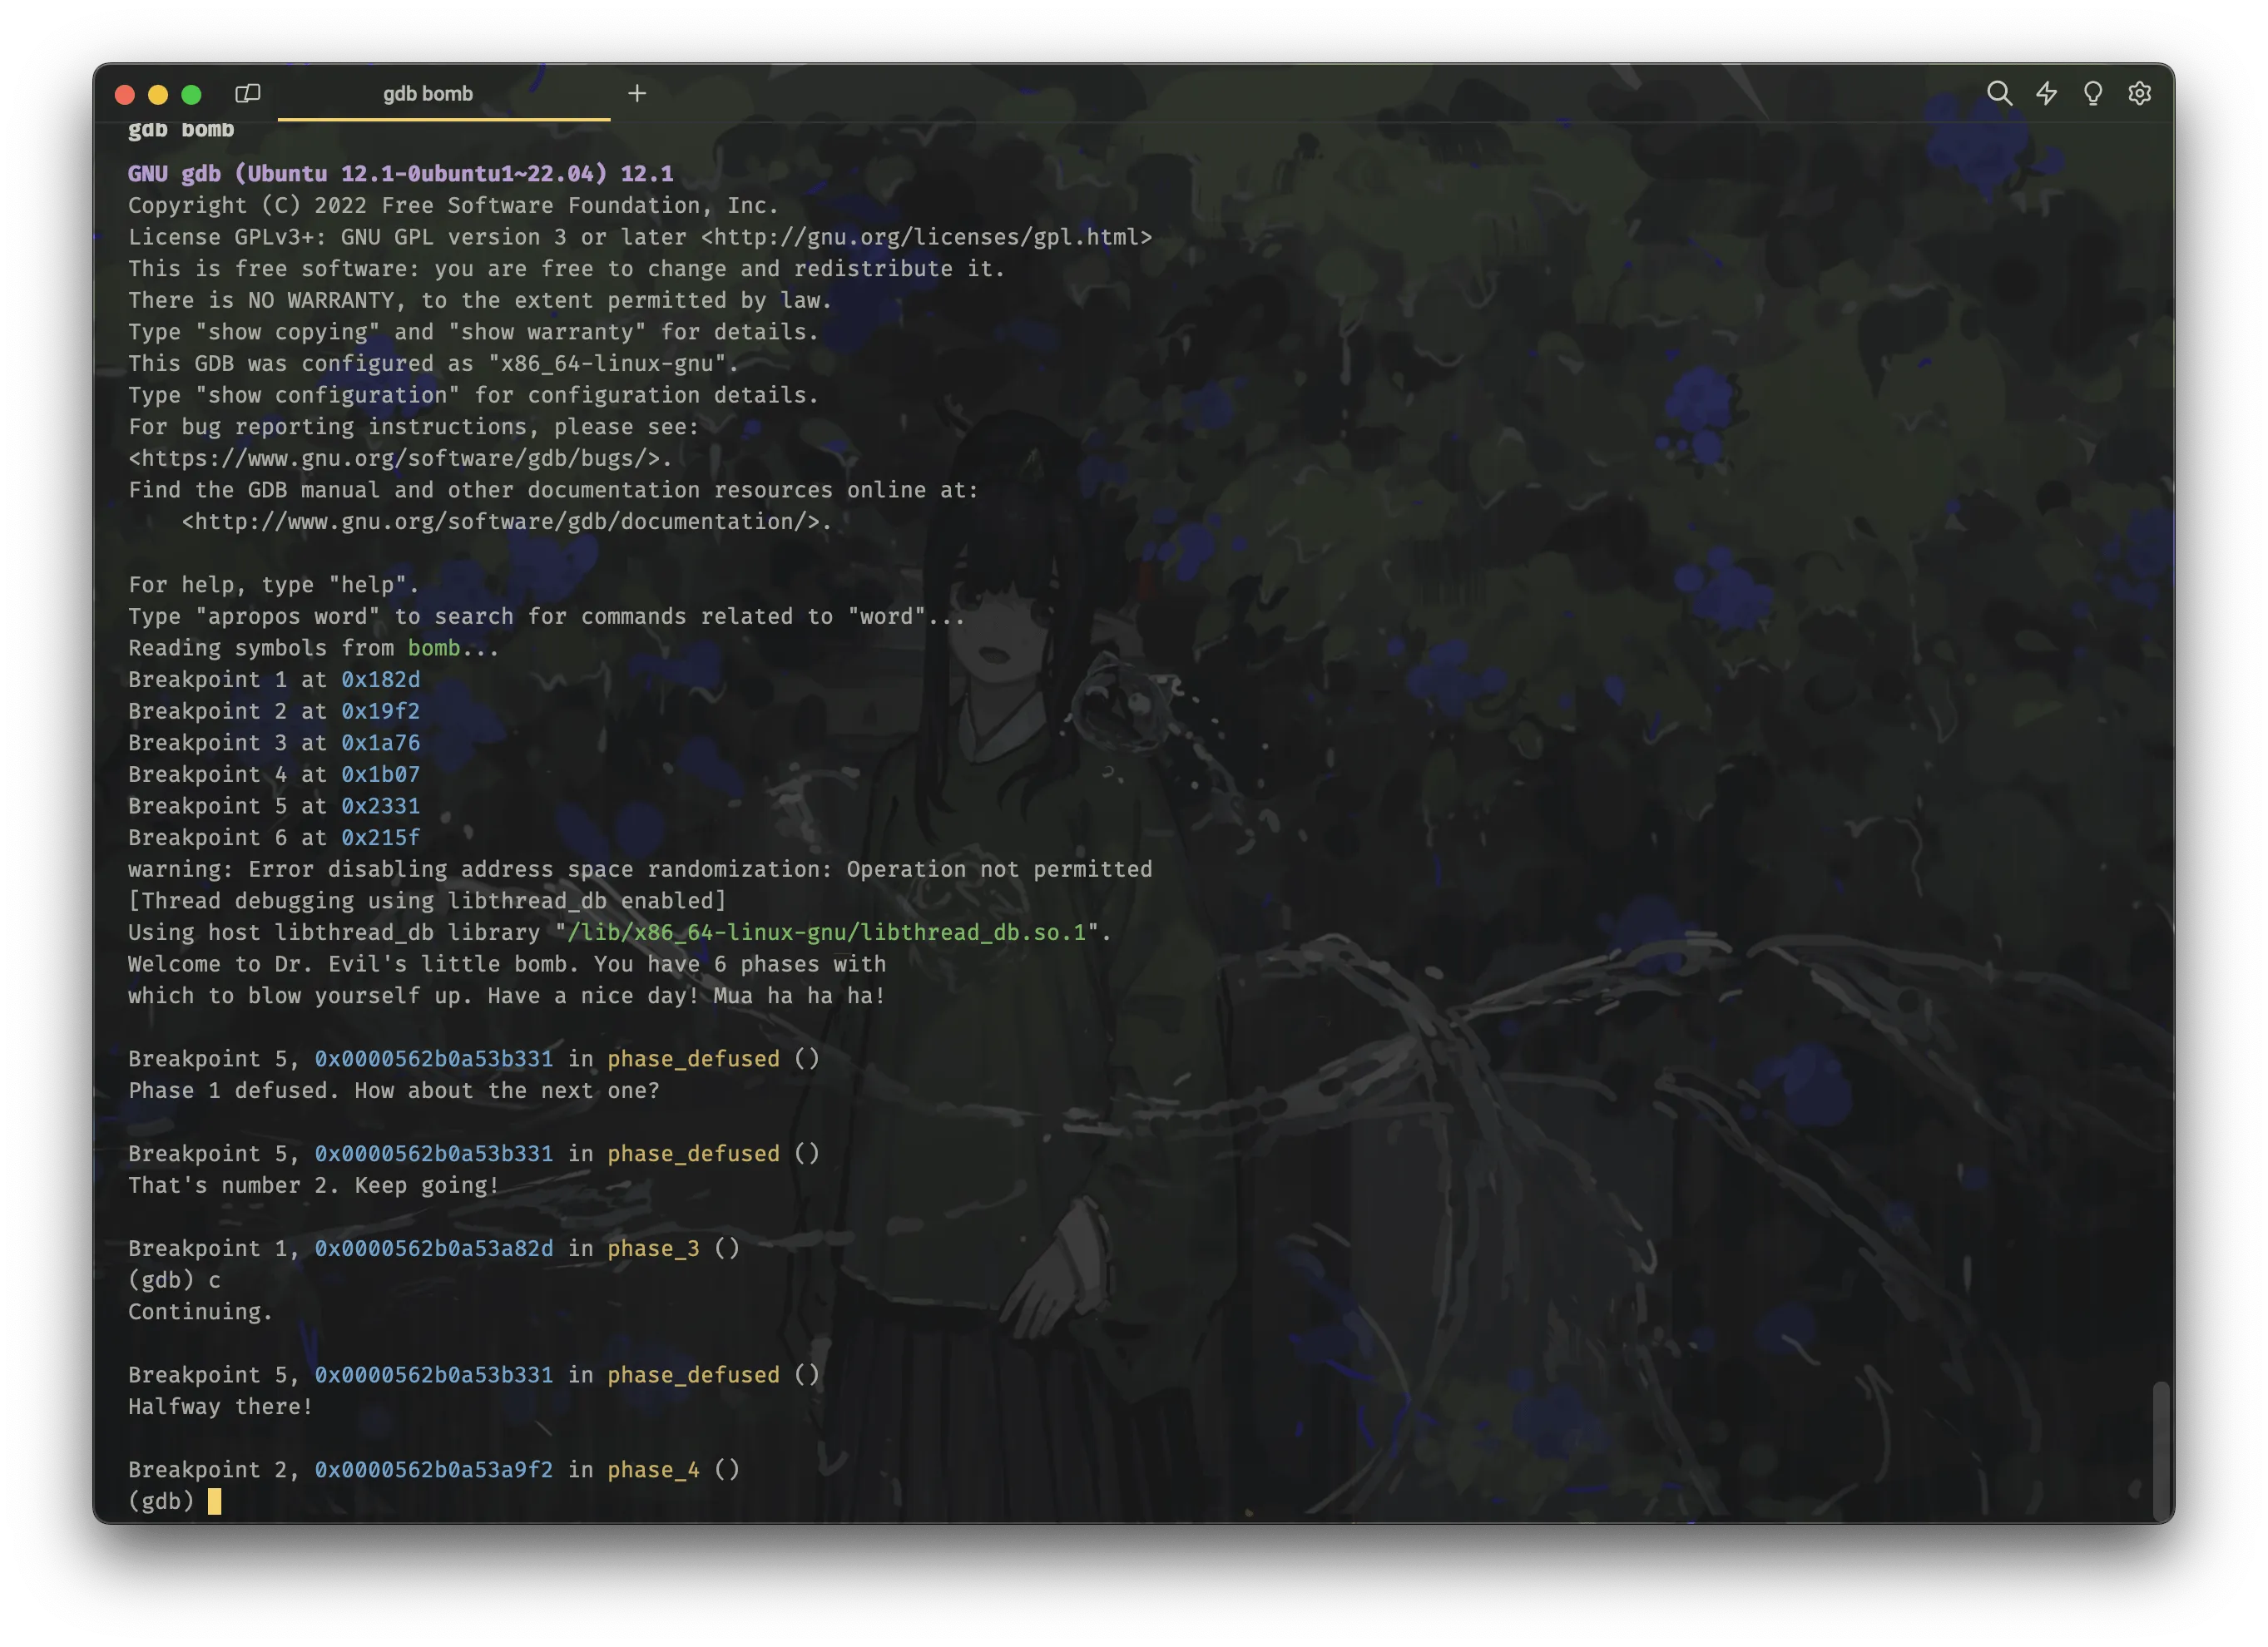Select the "gdb bomb" tab
This screenshot has height=1647, width=2268.
pos(444,93)
